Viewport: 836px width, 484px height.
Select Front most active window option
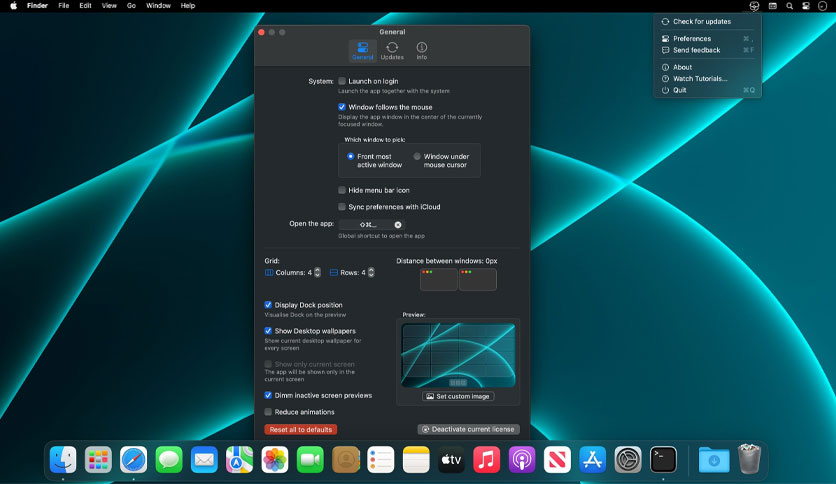[x=350, y=156]
